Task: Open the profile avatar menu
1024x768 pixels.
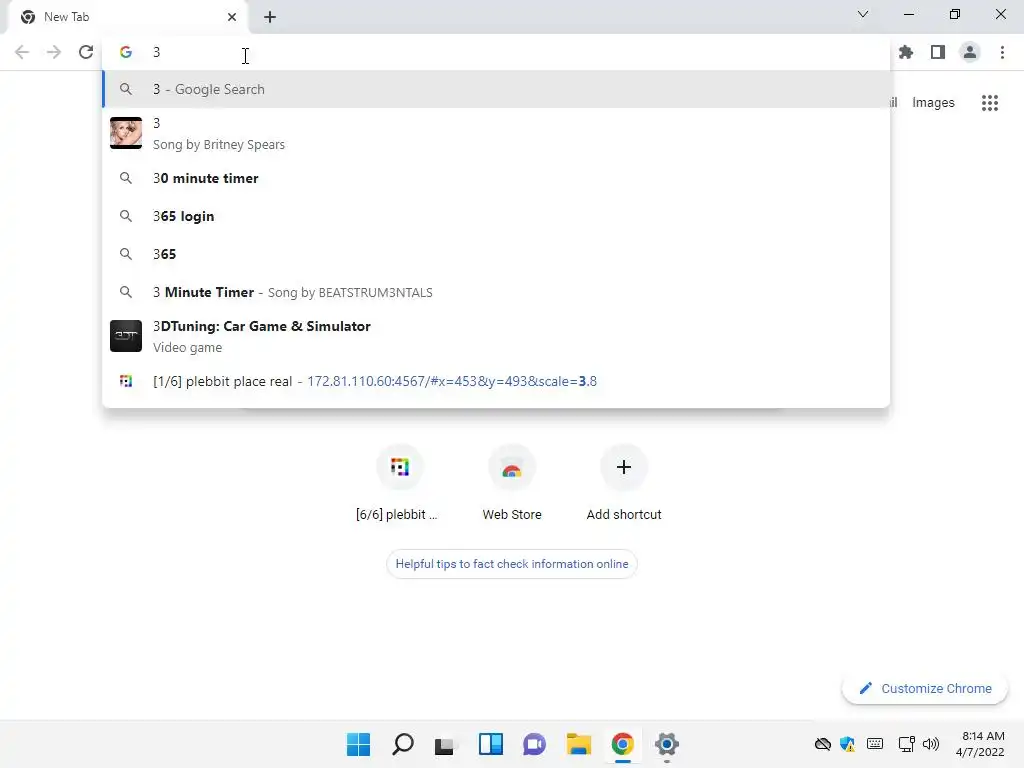Action: 970,52
